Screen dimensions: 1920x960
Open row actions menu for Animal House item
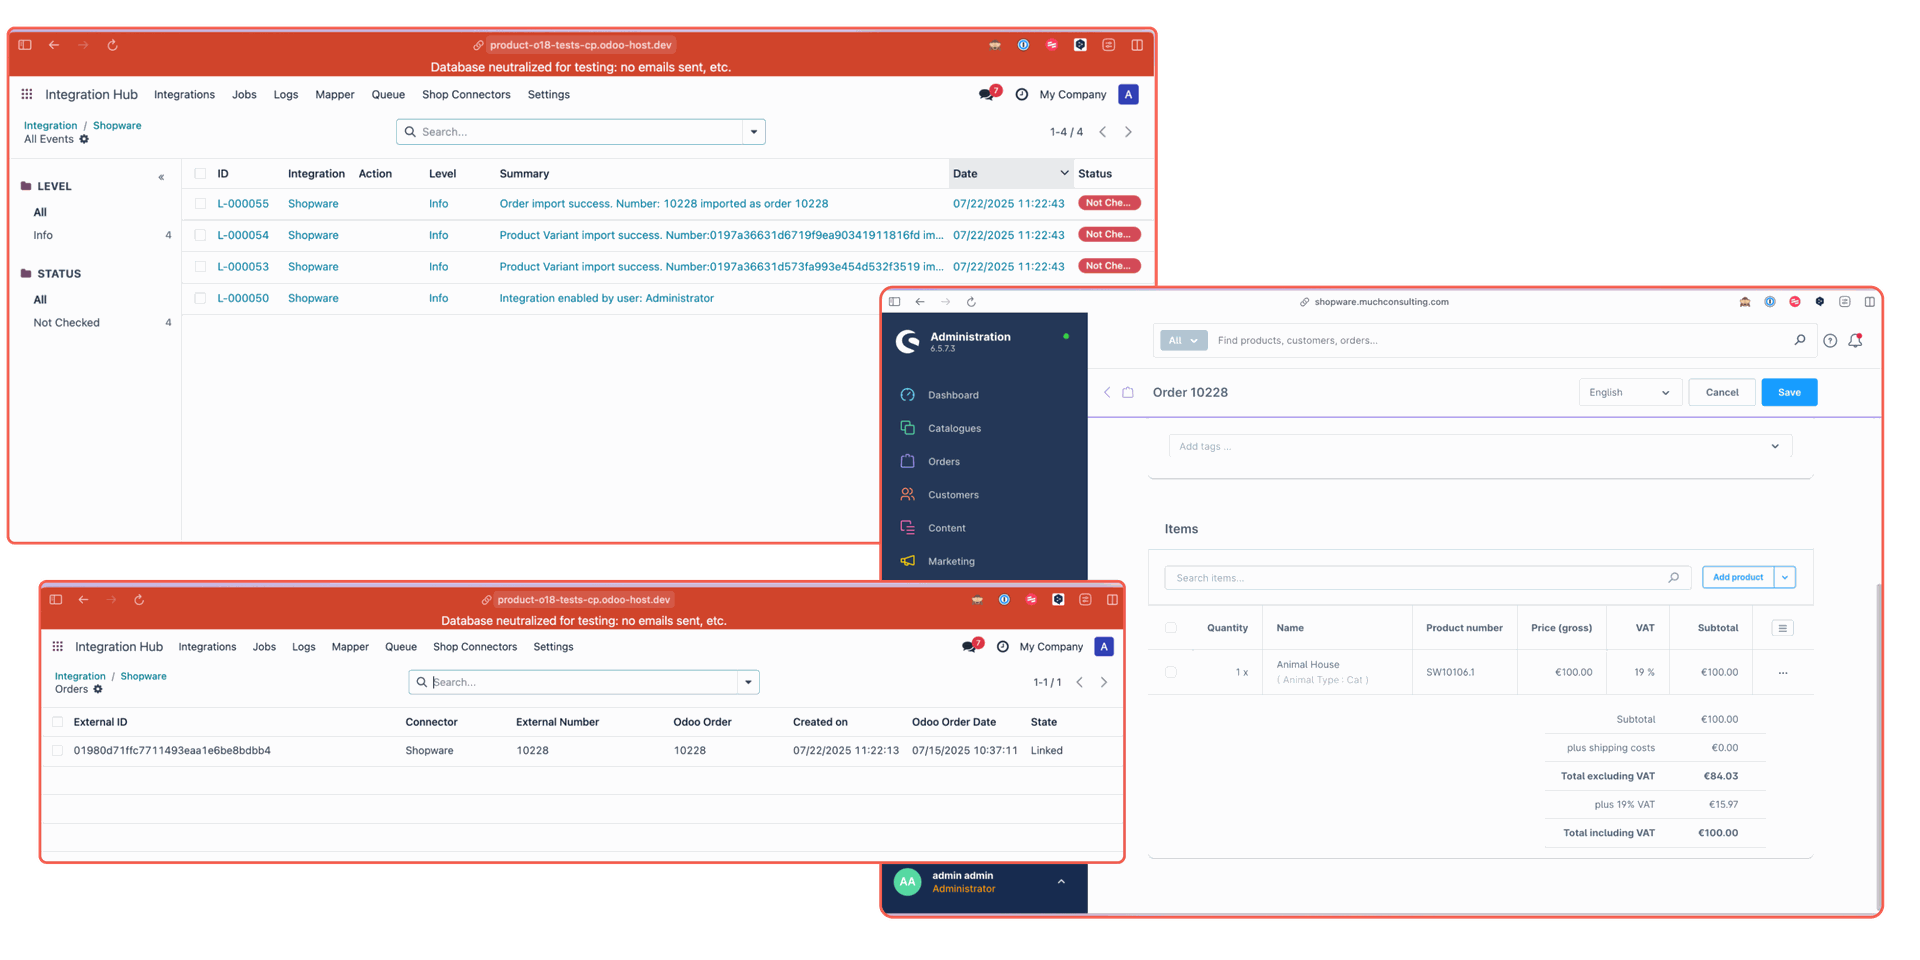pos(1783,673)
